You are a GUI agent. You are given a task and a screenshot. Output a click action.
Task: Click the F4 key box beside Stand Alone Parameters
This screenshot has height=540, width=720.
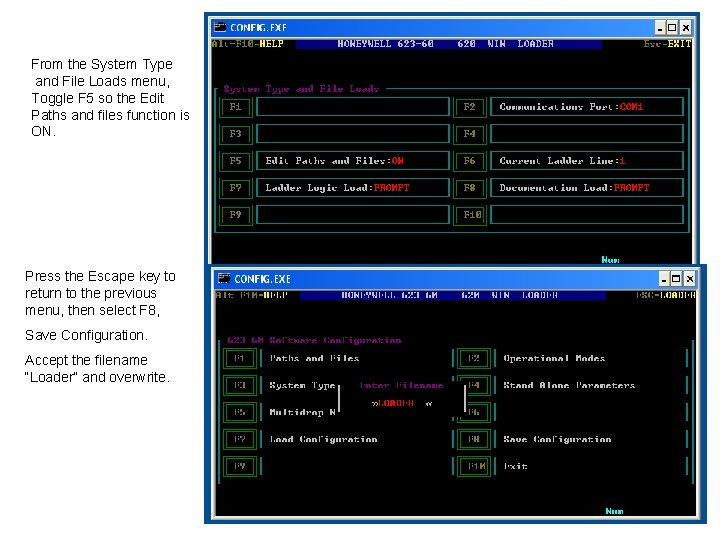point(473,385)
